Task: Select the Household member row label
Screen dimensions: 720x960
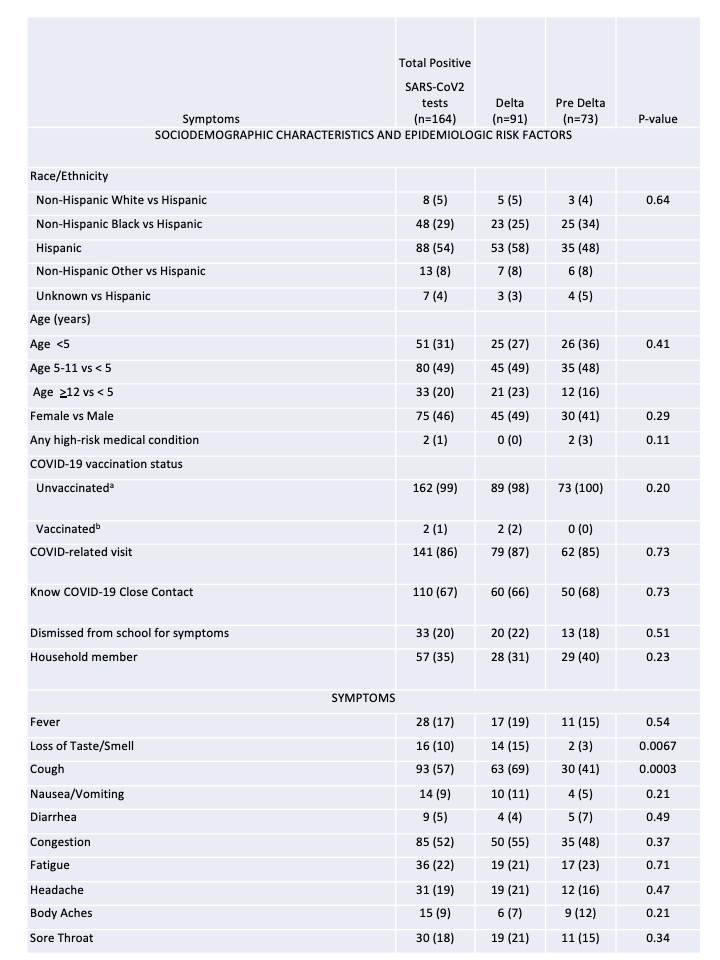Action: [84, 657]
